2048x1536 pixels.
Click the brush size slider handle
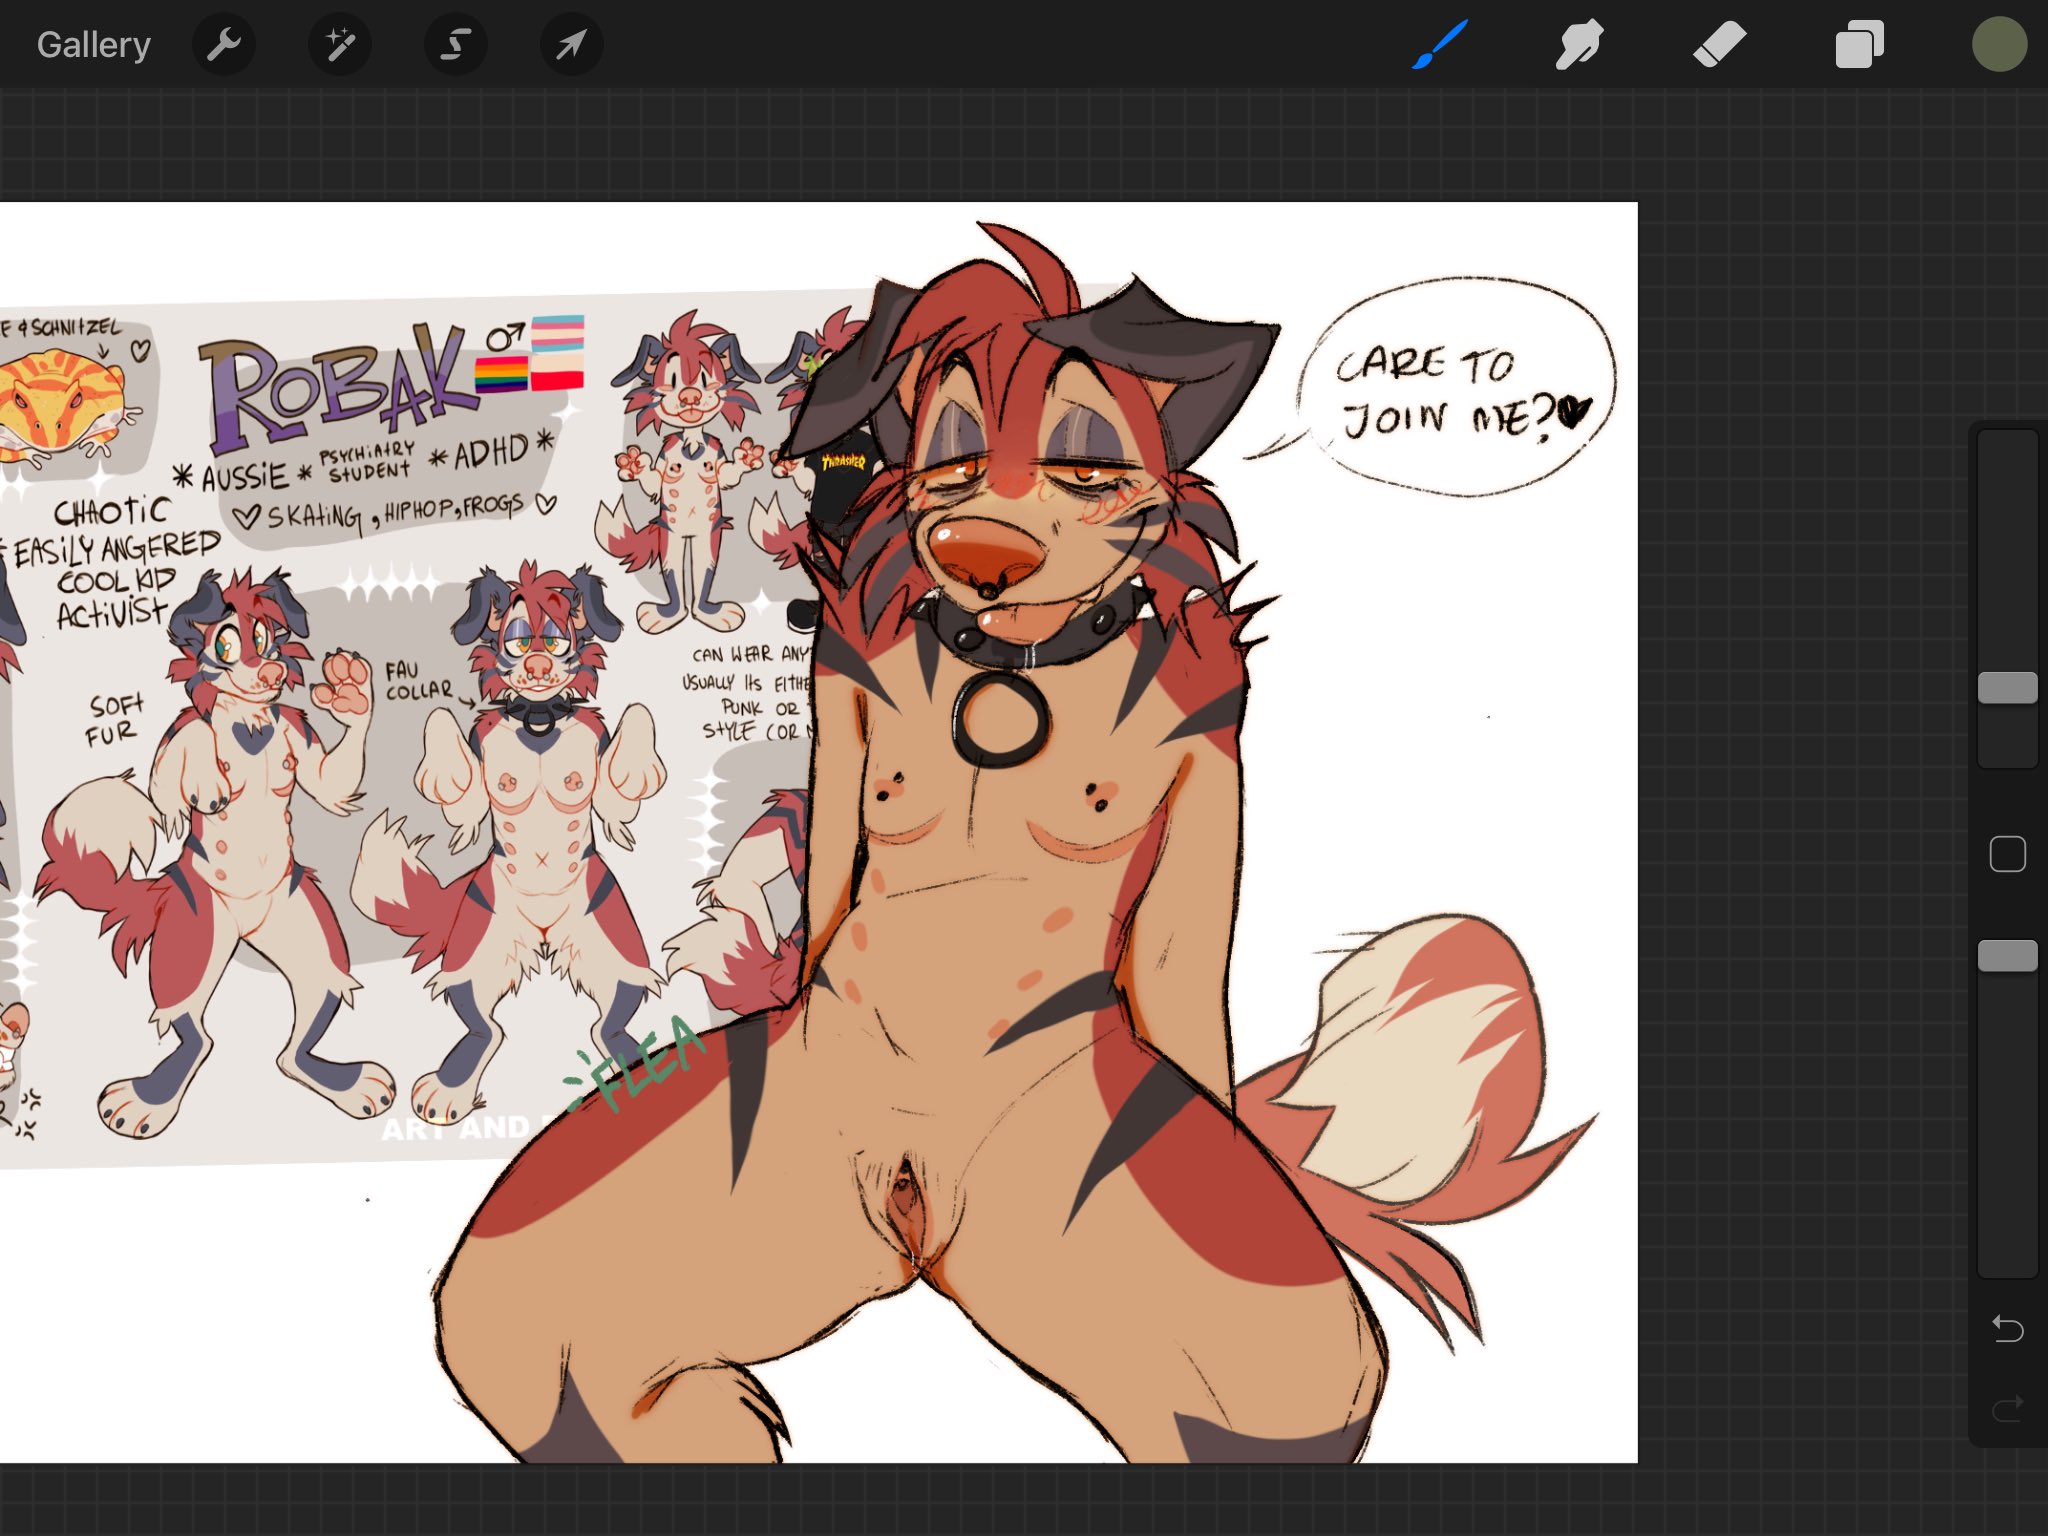(x=2007, y=688)
